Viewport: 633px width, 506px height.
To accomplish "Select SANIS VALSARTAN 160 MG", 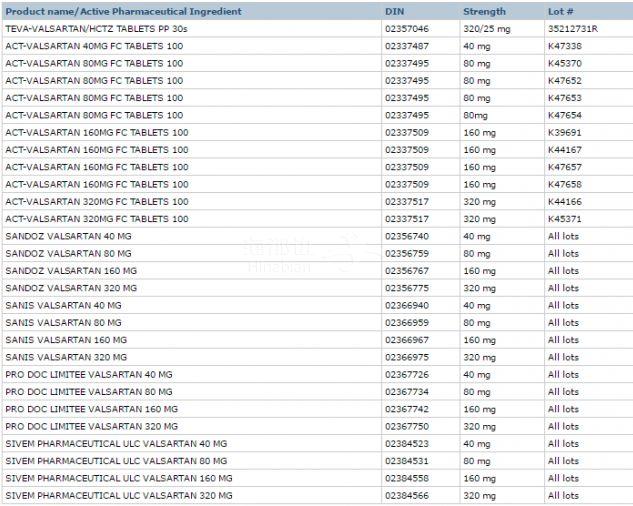I will [66, 340].
